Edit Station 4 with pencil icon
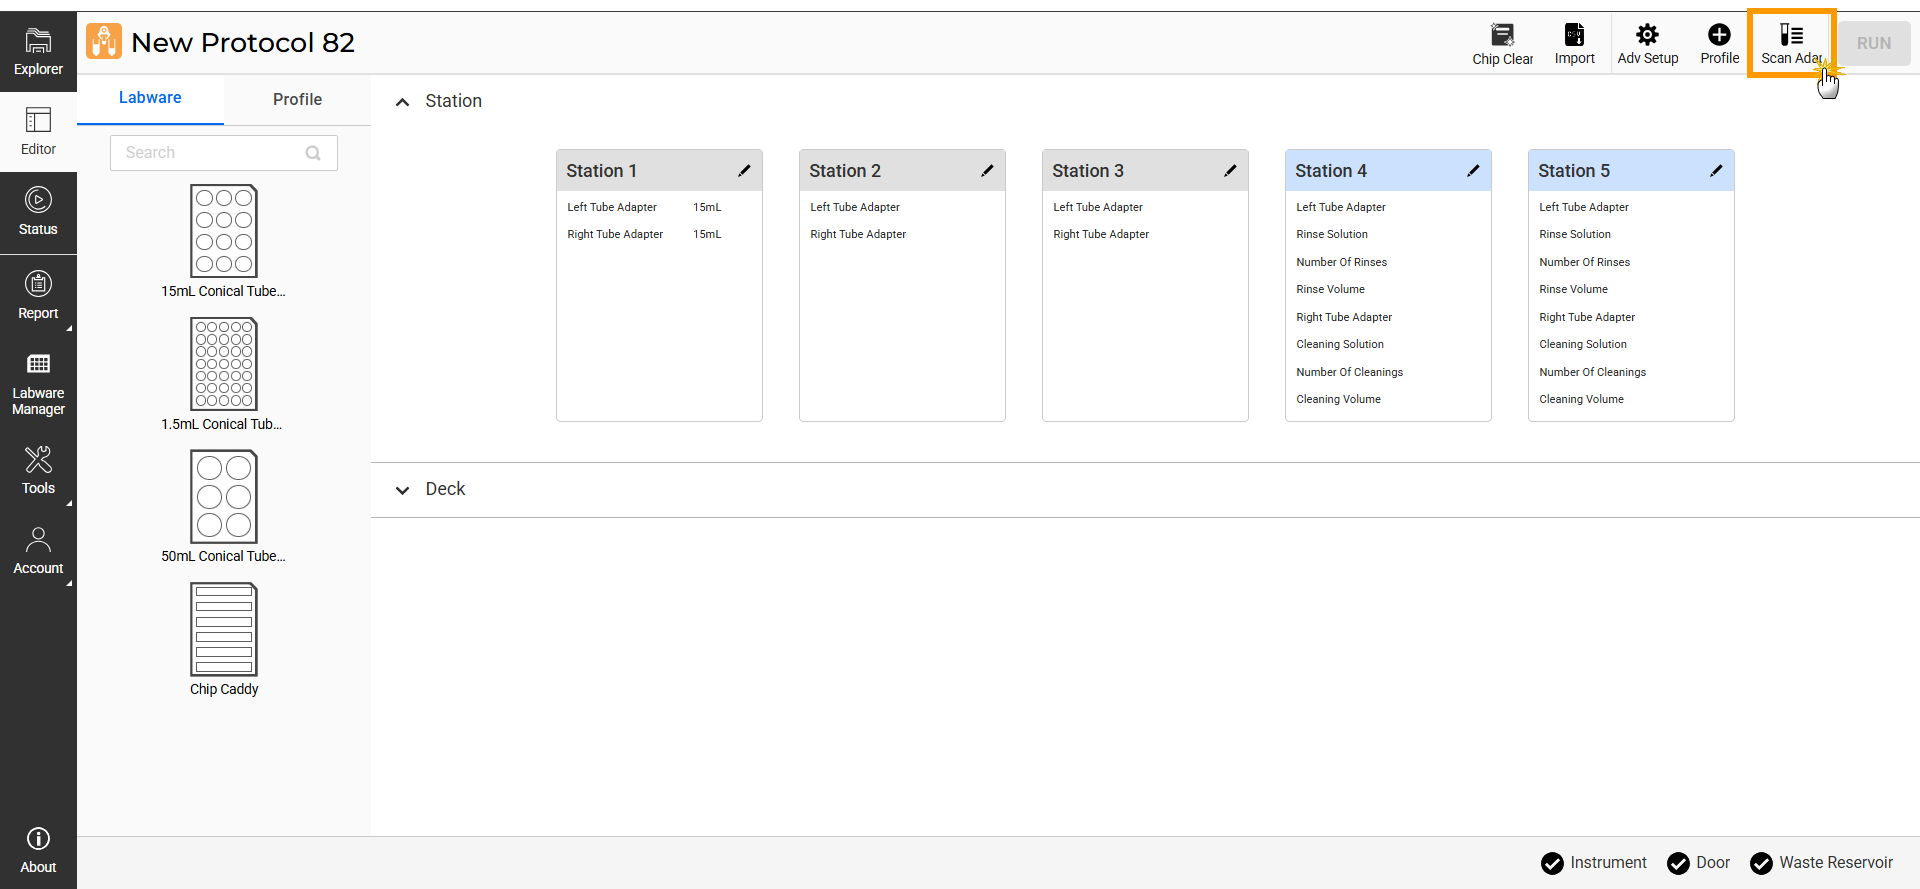 tap(1473, 171)
